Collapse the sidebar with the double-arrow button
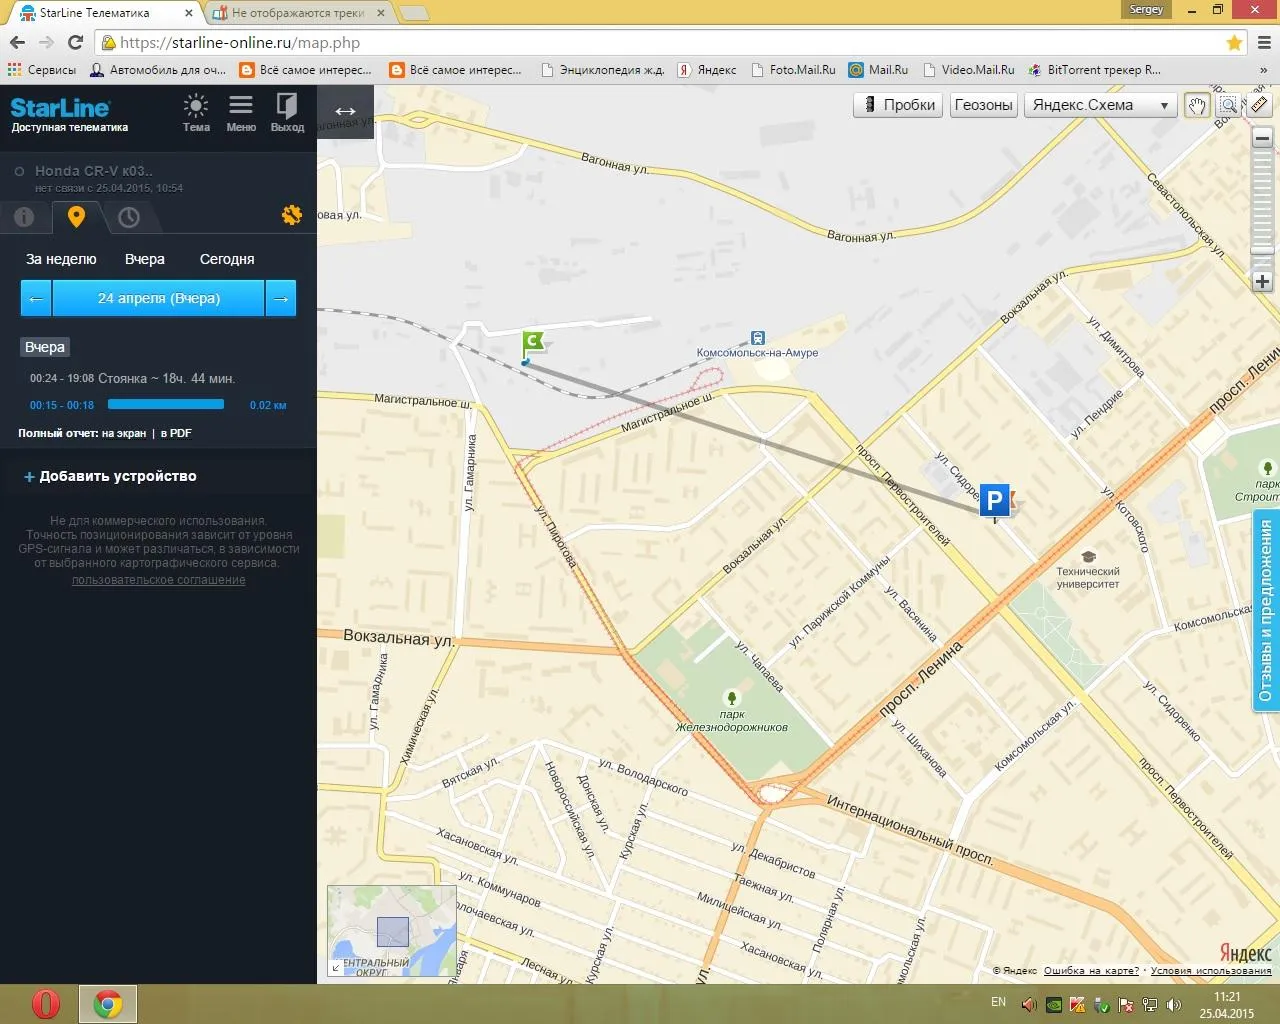The image size is (1280, 1024). (x=345, y=111)
